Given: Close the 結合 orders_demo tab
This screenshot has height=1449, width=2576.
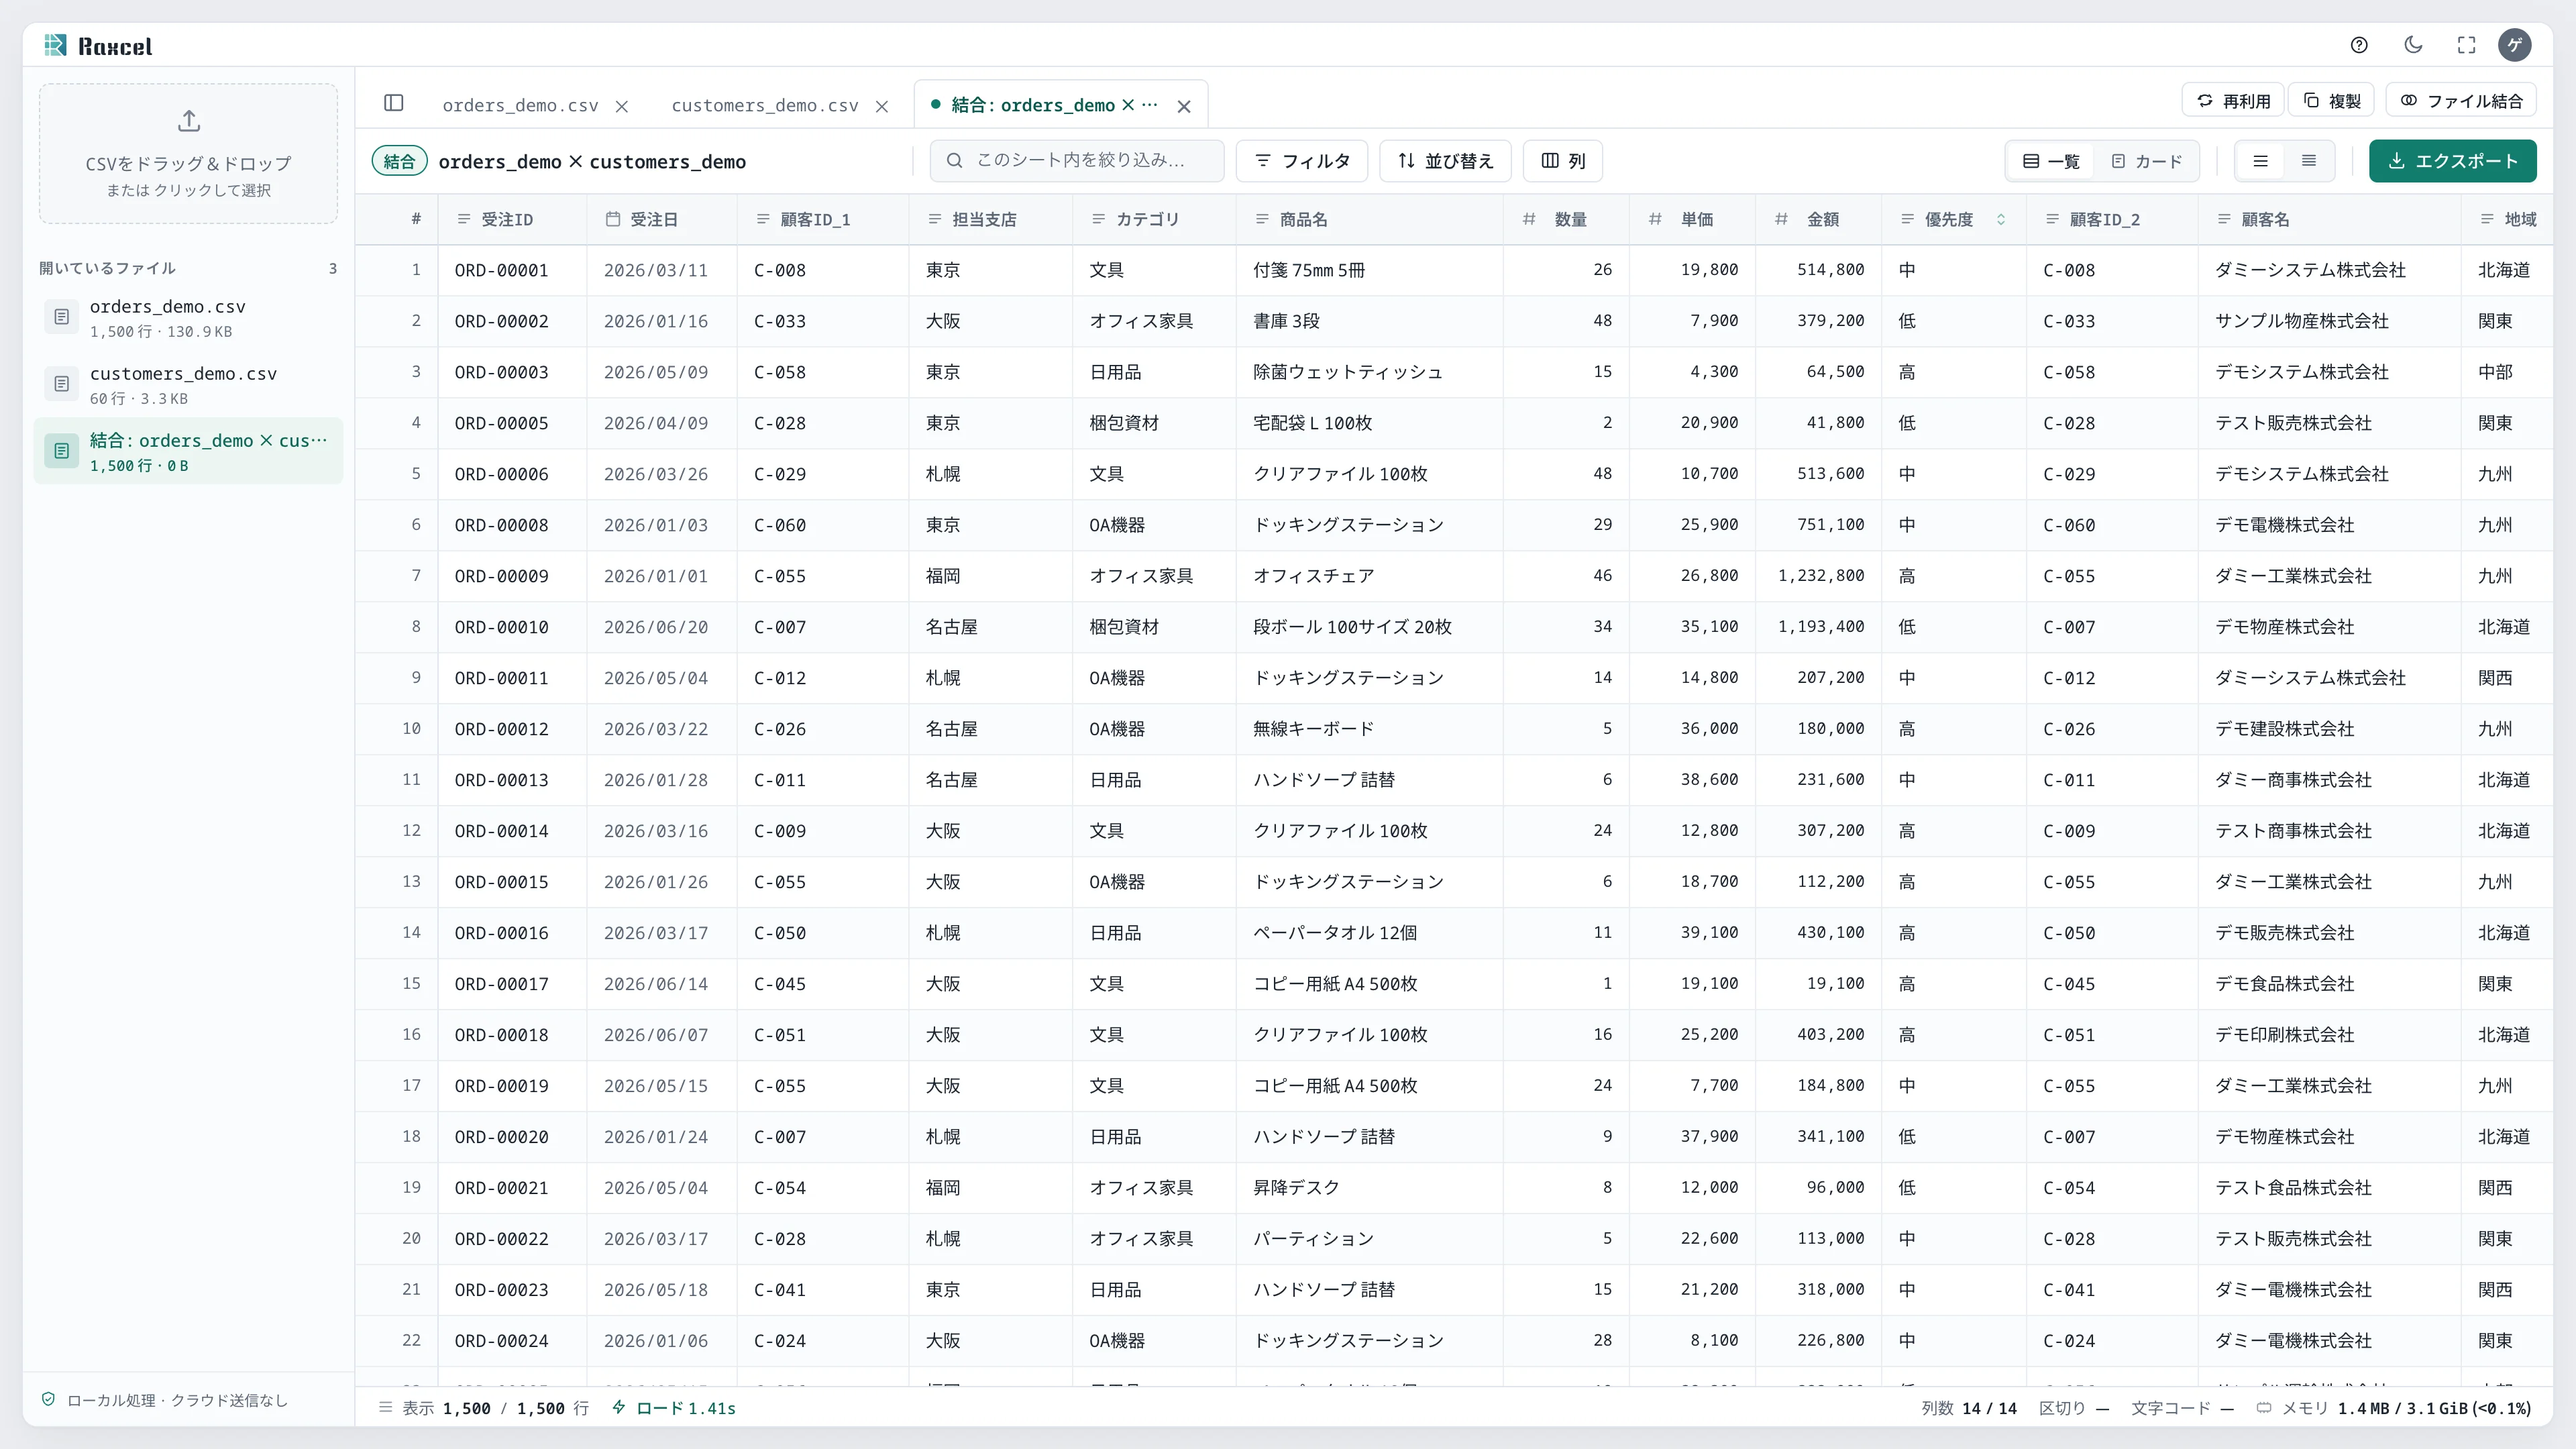Looking at the screenshot, I should 1184,106.
